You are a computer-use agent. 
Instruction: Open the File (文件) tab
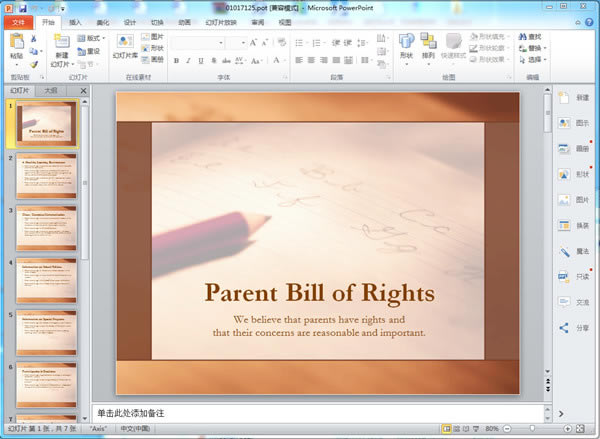click(18, 23)
